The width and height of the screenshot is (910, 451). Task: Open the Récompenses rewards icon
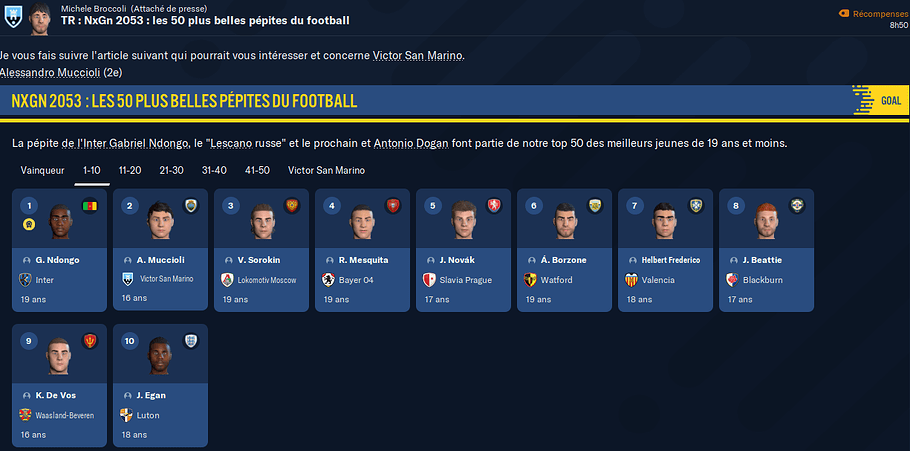844,13
